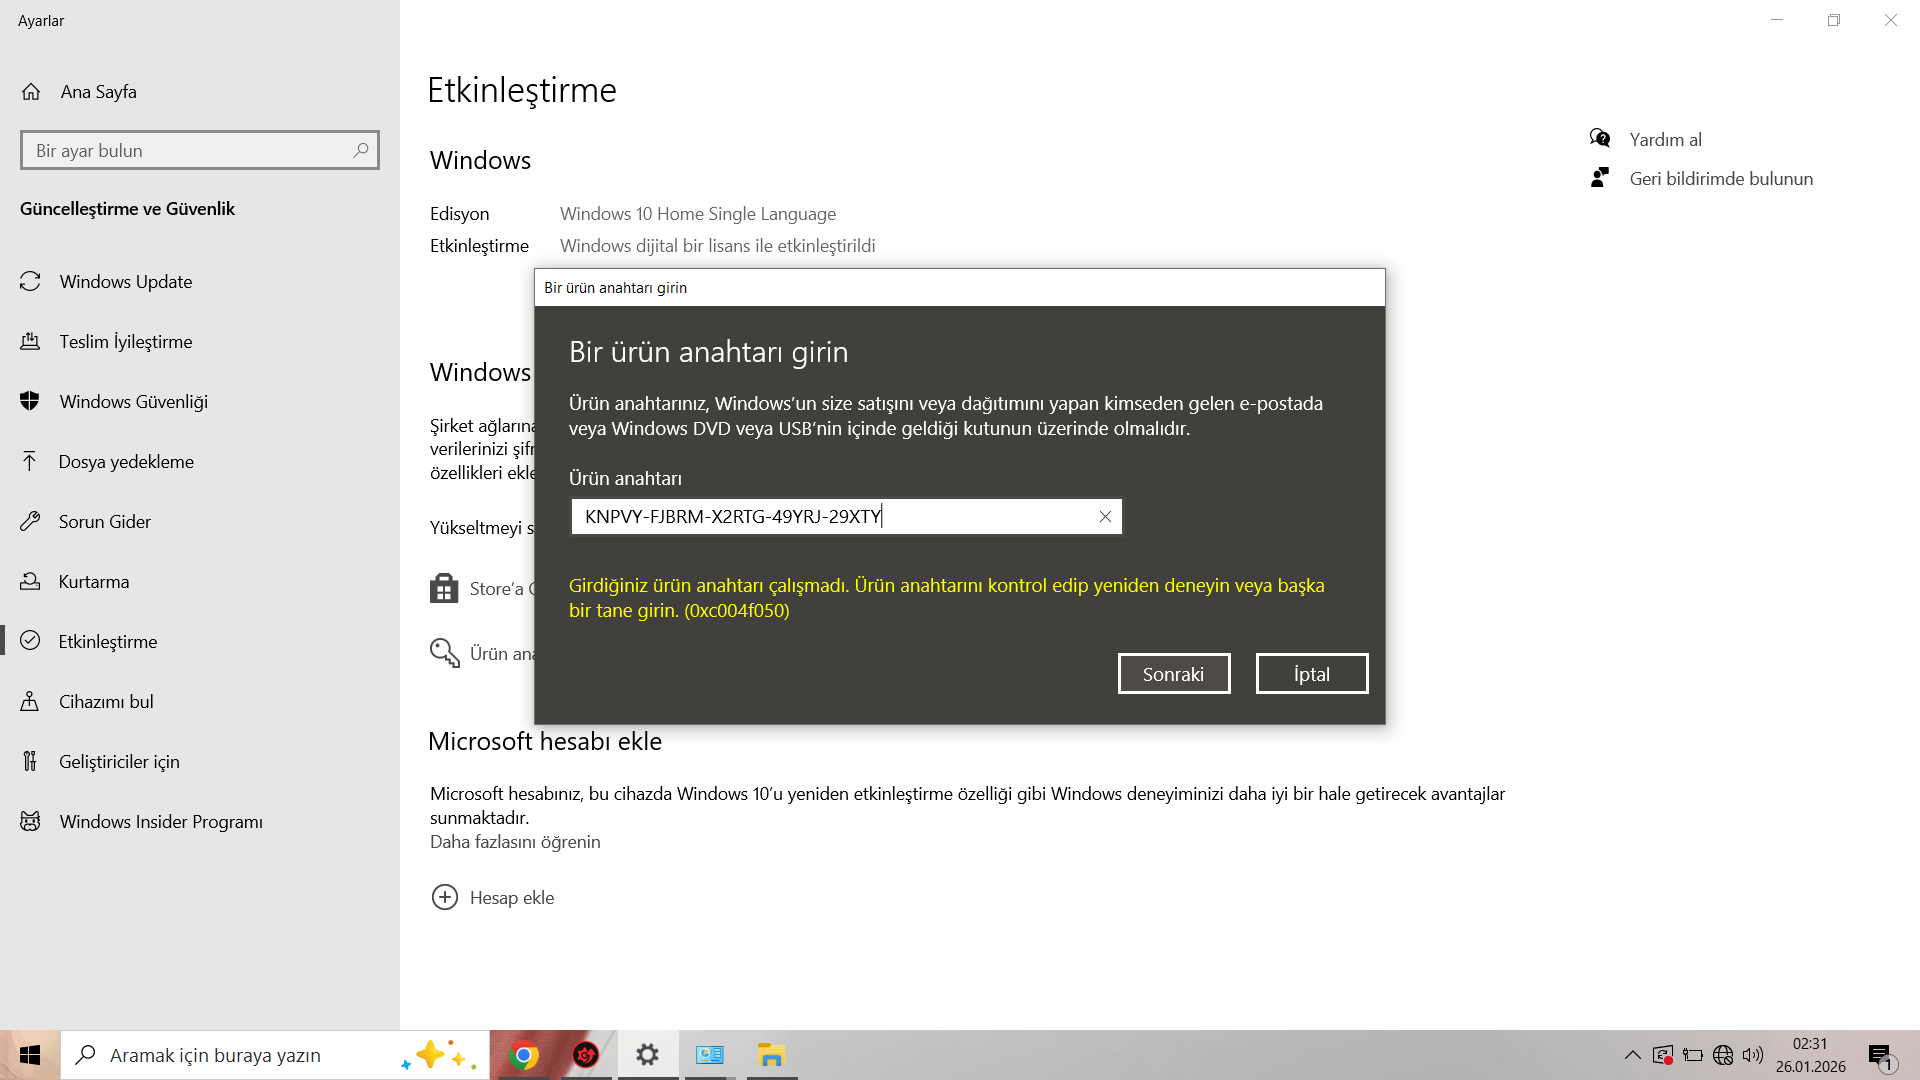Select Windows Insider Programı icon
Image resolution: width=1920 pixels, height=1080 pixels.
coord(30,821)
